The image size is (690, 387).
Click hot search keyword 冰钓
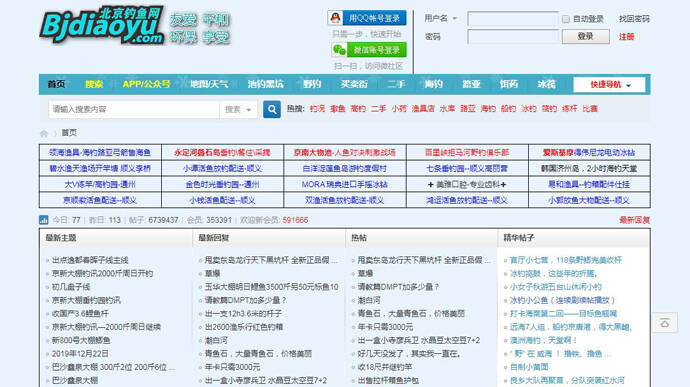click(x=529, y=109)
